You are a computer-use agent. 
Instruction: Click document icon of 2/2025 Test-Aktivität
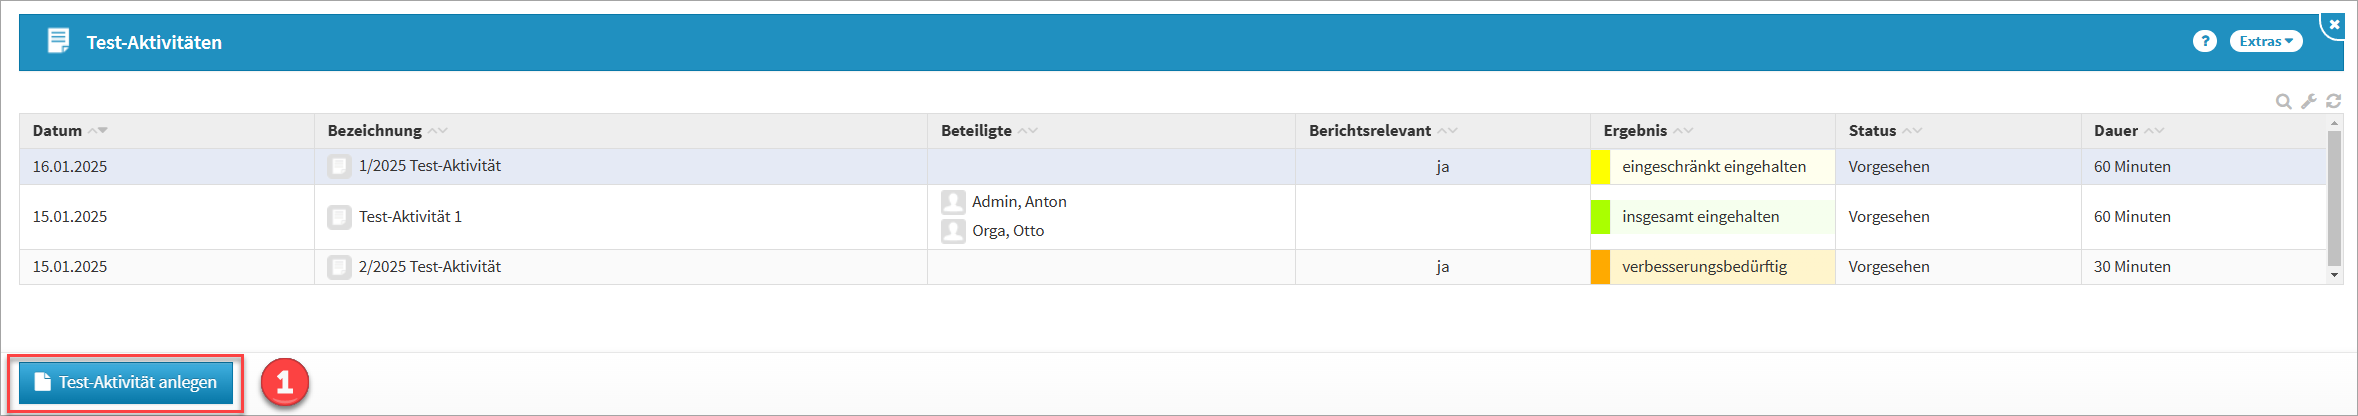(340, 267)
